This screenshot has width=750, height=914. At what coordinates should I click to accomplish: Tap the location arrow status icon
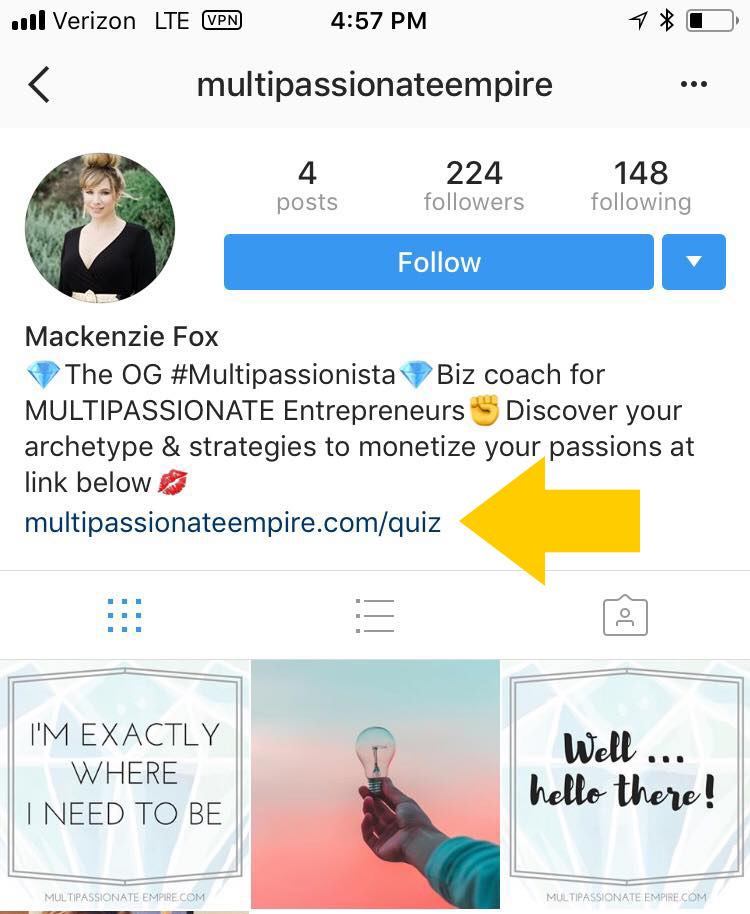638,21
